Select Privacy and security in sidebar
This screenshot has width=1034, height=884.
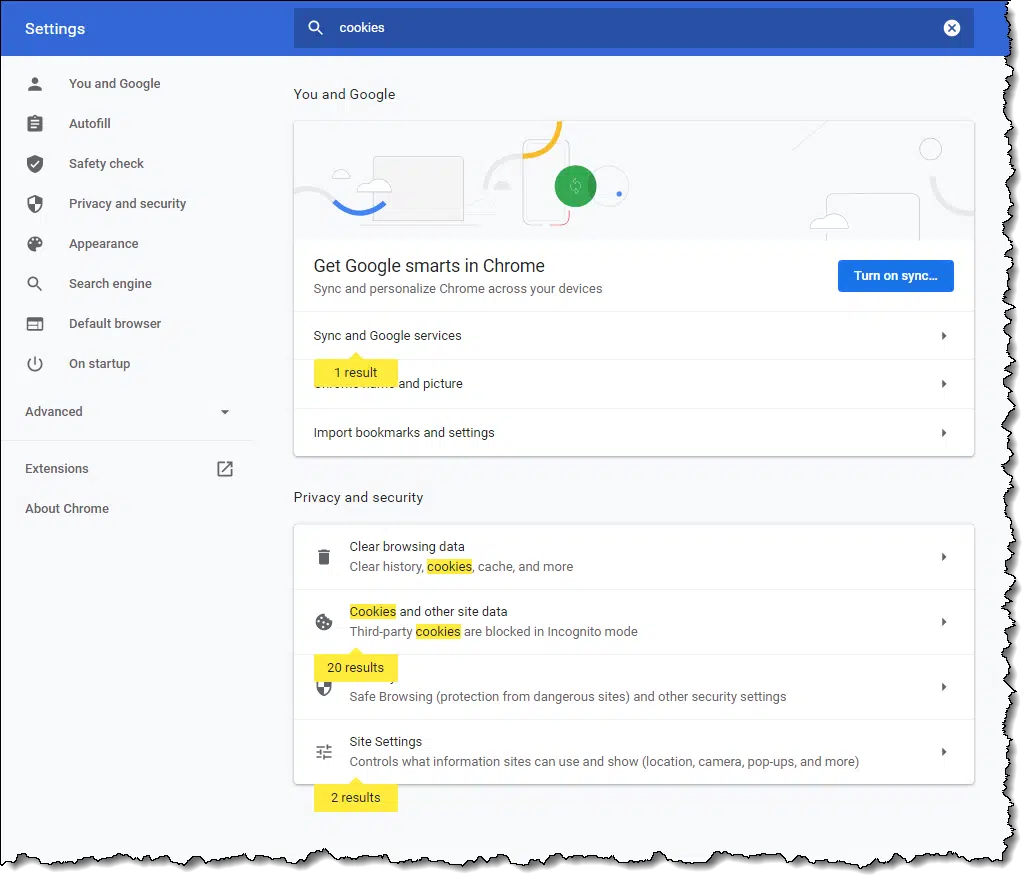pyautogui.click(x=127, y=204)
